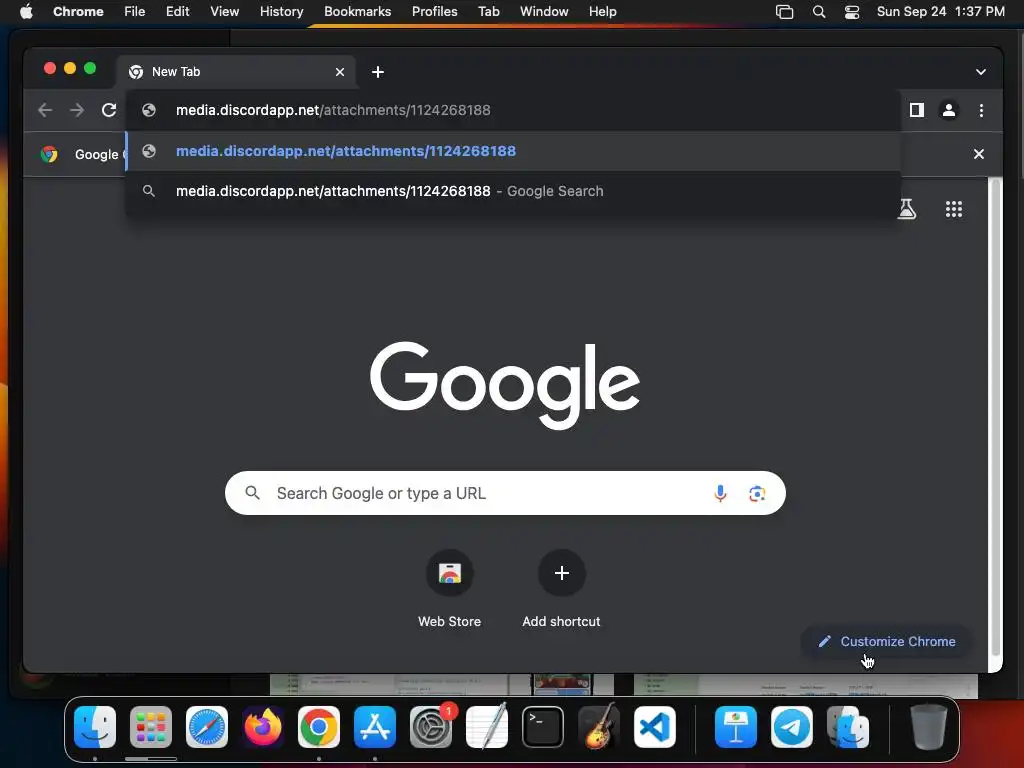Open Control Center in menu bar
The image size is (1024, 768).
pyautogui.click(x=852, y=12)
